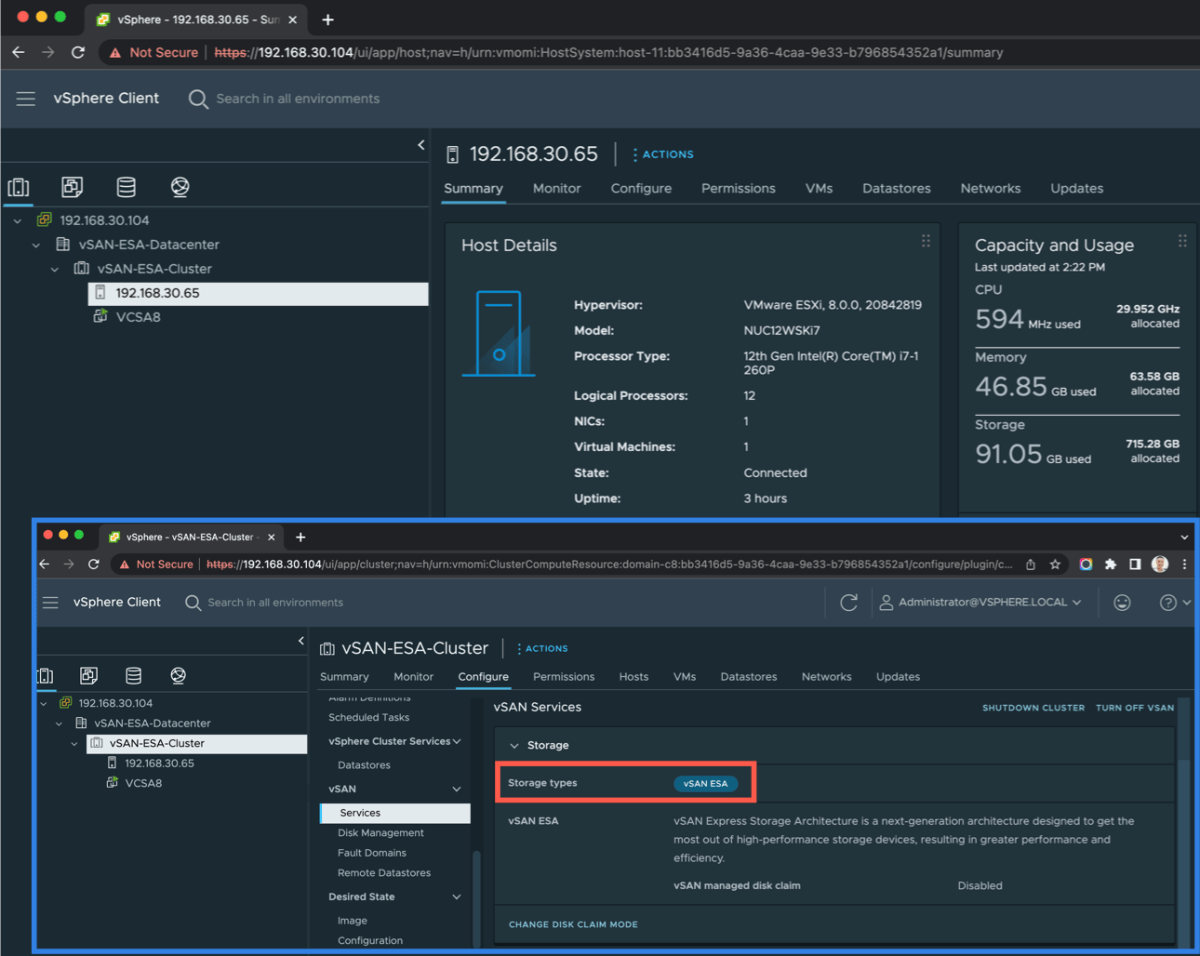Image resolution: width=1200 pixels, height=956 pixels.
Task: Select Networking view icon in vSAN cluster window
Action: point(178,676)
